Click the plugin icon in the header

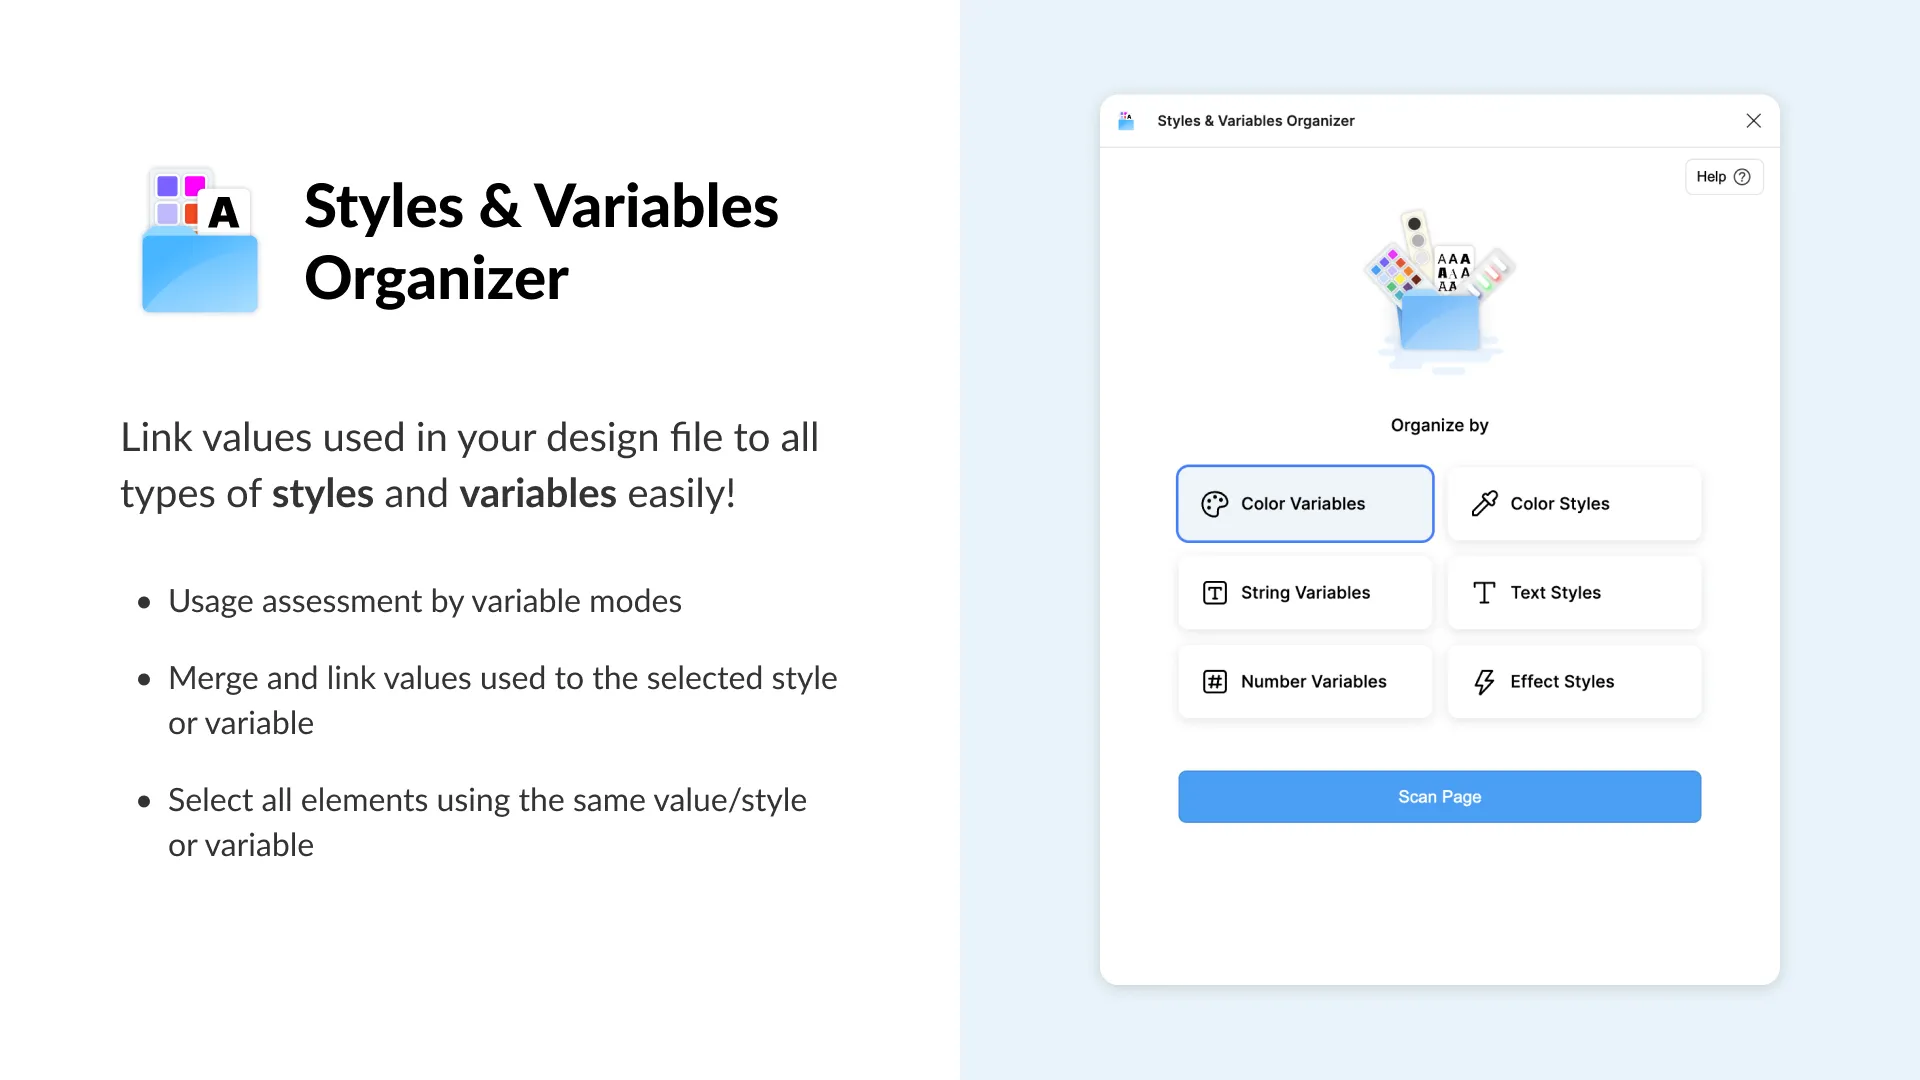click(1125, 120)
